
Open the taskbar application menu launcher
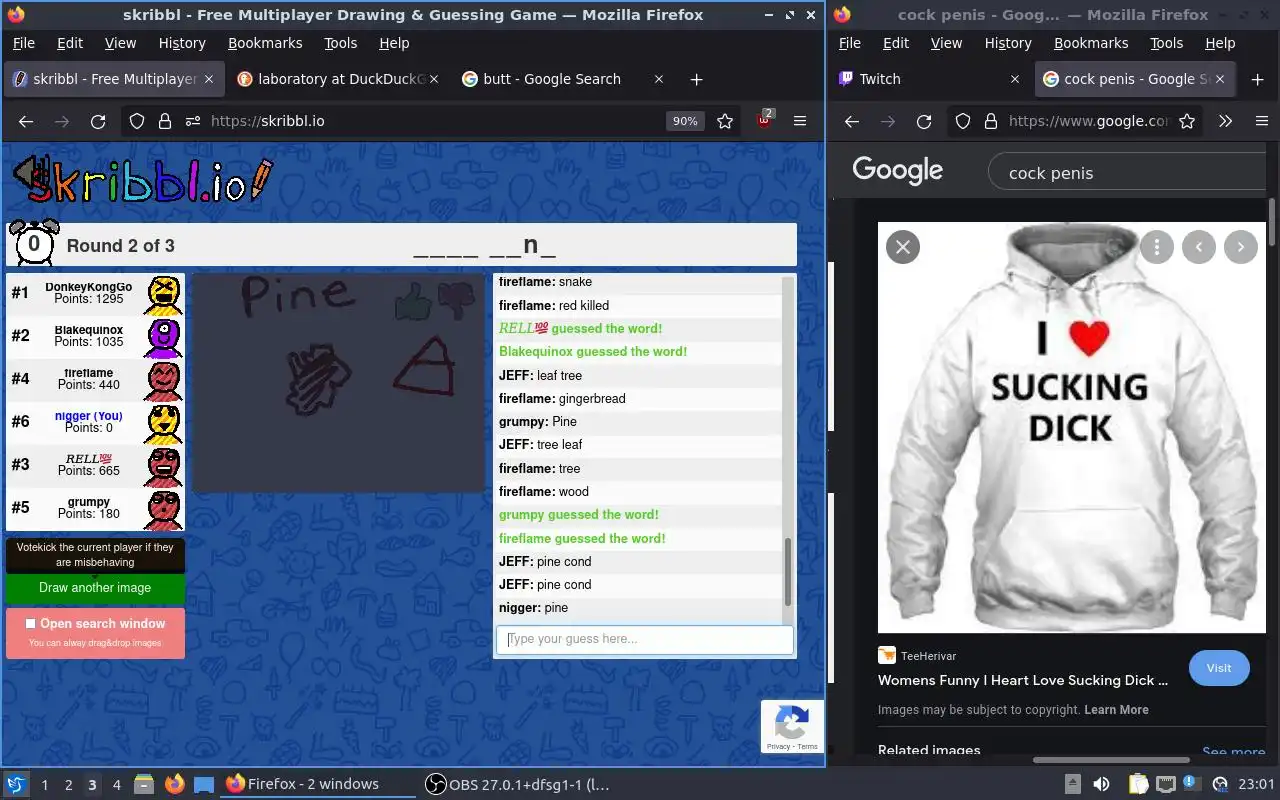pyautogui.click(x=16, y=784)
